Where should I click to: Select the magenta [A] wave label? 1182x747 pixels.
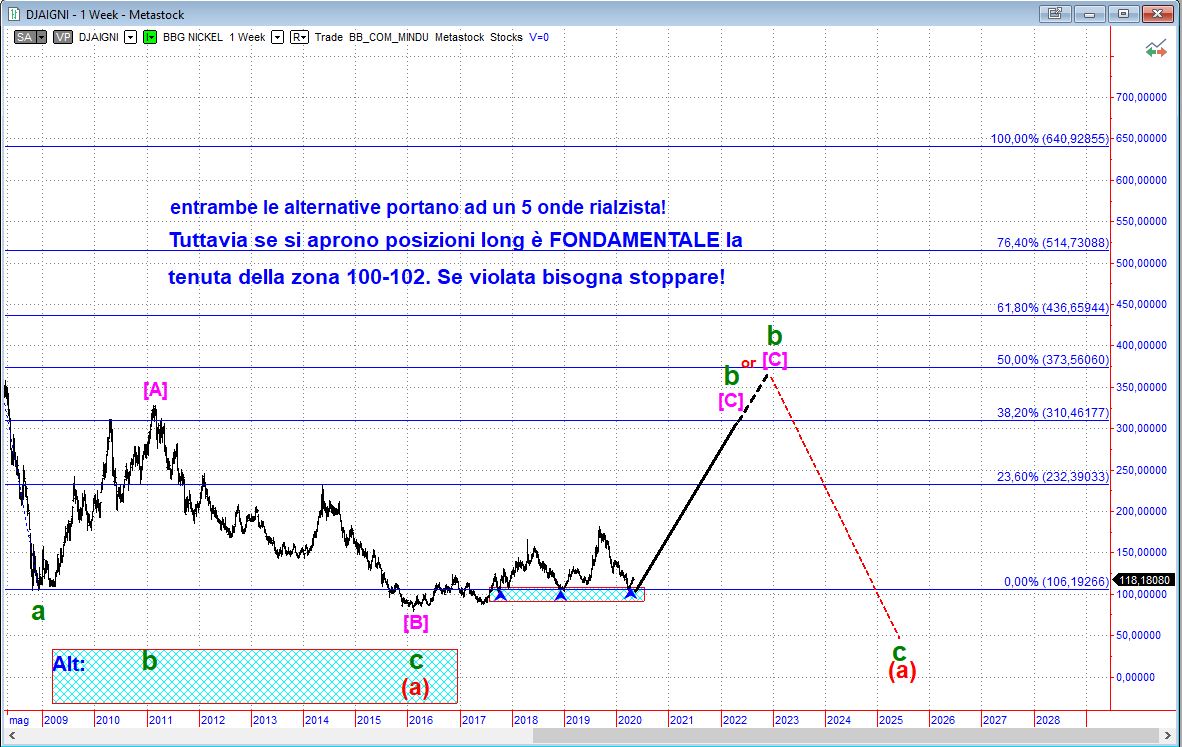pyautogui.click(x=155, y=390)
